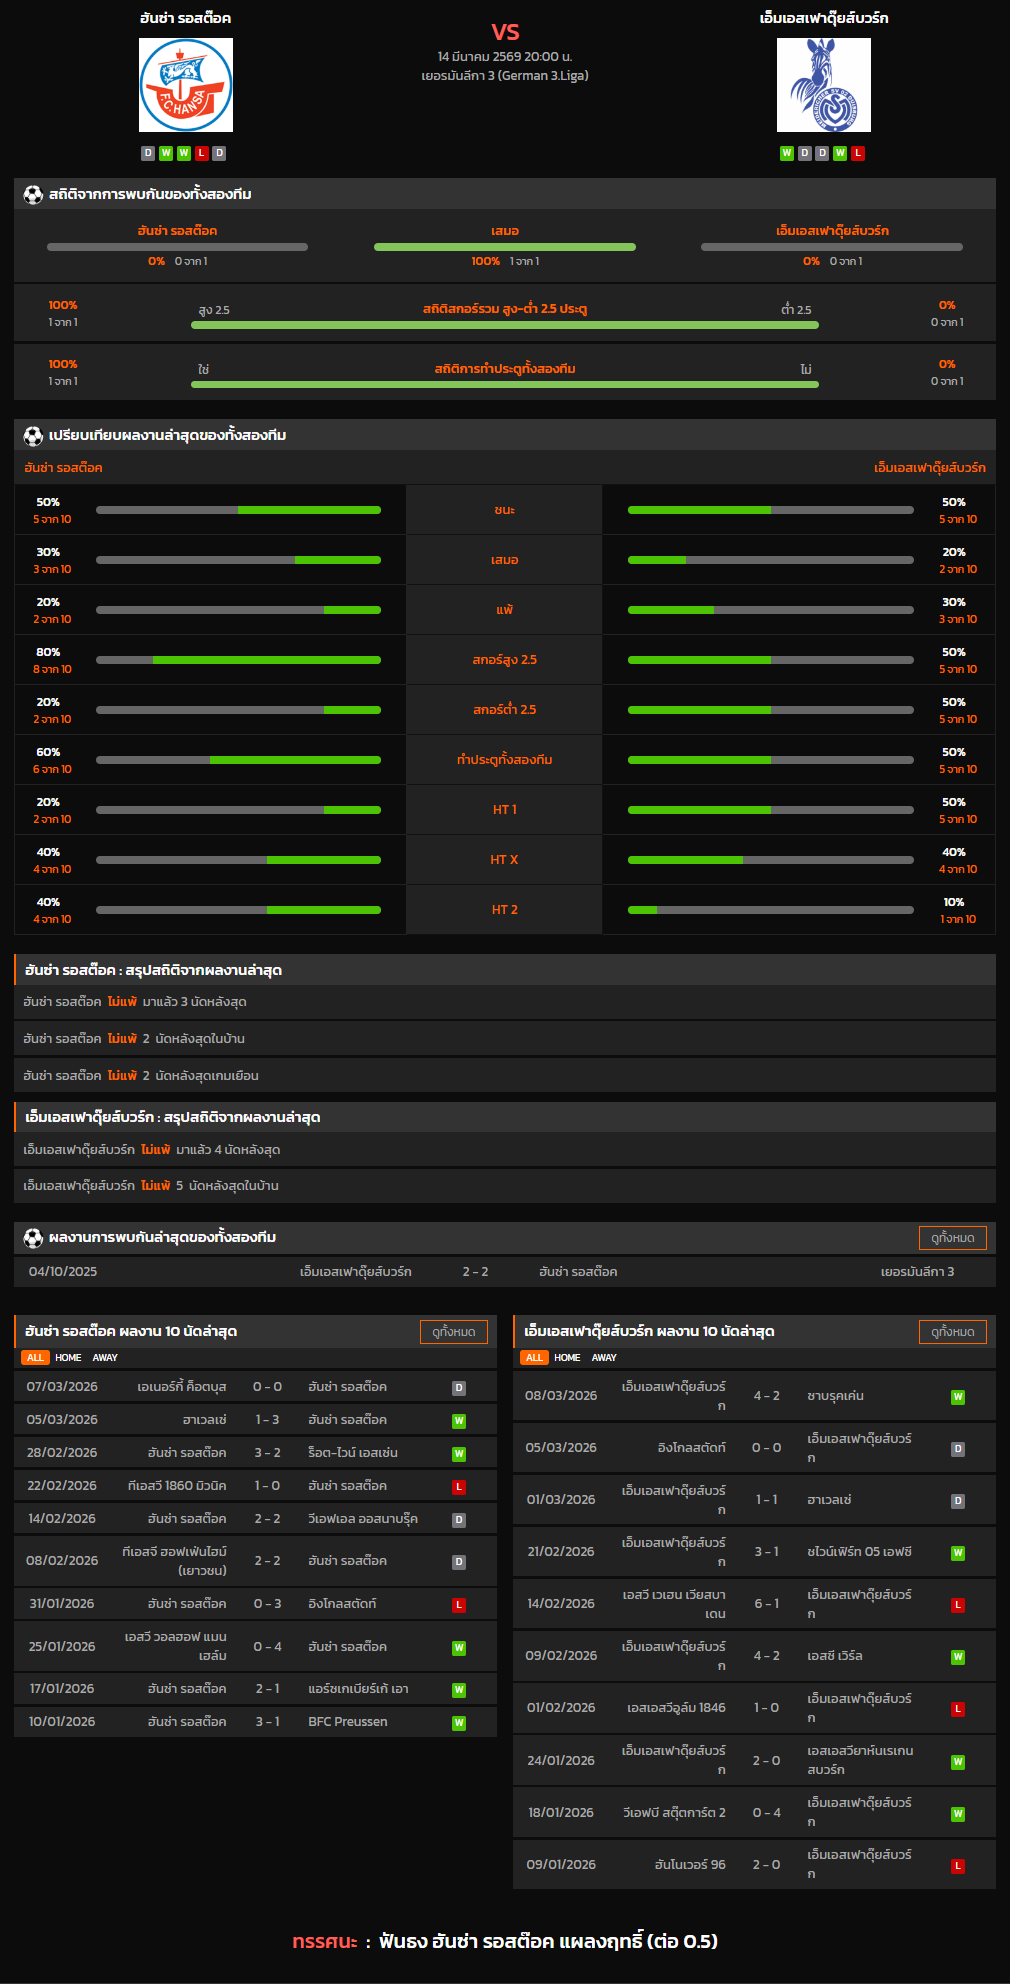Screen dimensions: 1010x1984
Task: Switch Hansa Rostock results to HOME
Action: (x=68, y=1358)
